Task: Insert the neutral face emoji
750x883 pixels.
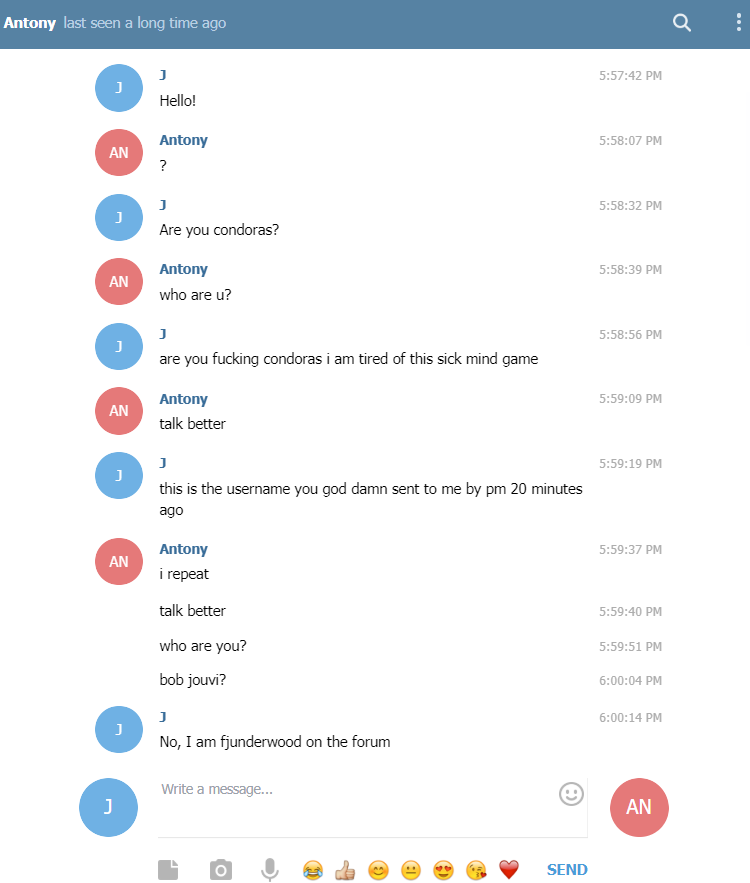Action: [x=411, y=870]
